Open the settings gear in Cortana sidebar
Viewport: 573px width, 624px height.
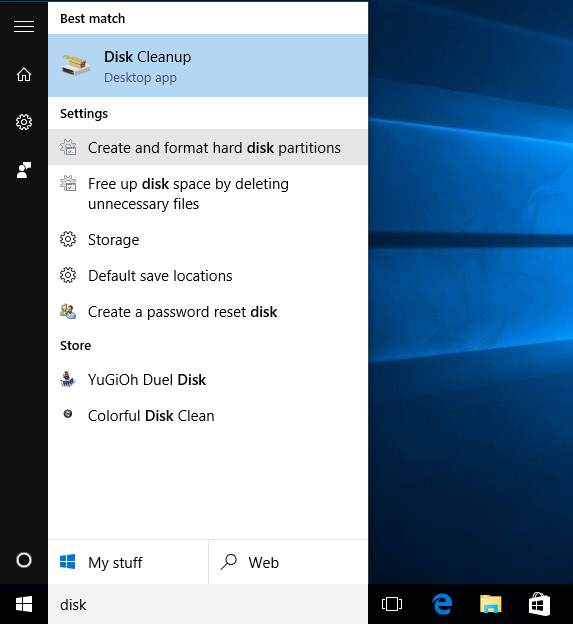point(24,122)
